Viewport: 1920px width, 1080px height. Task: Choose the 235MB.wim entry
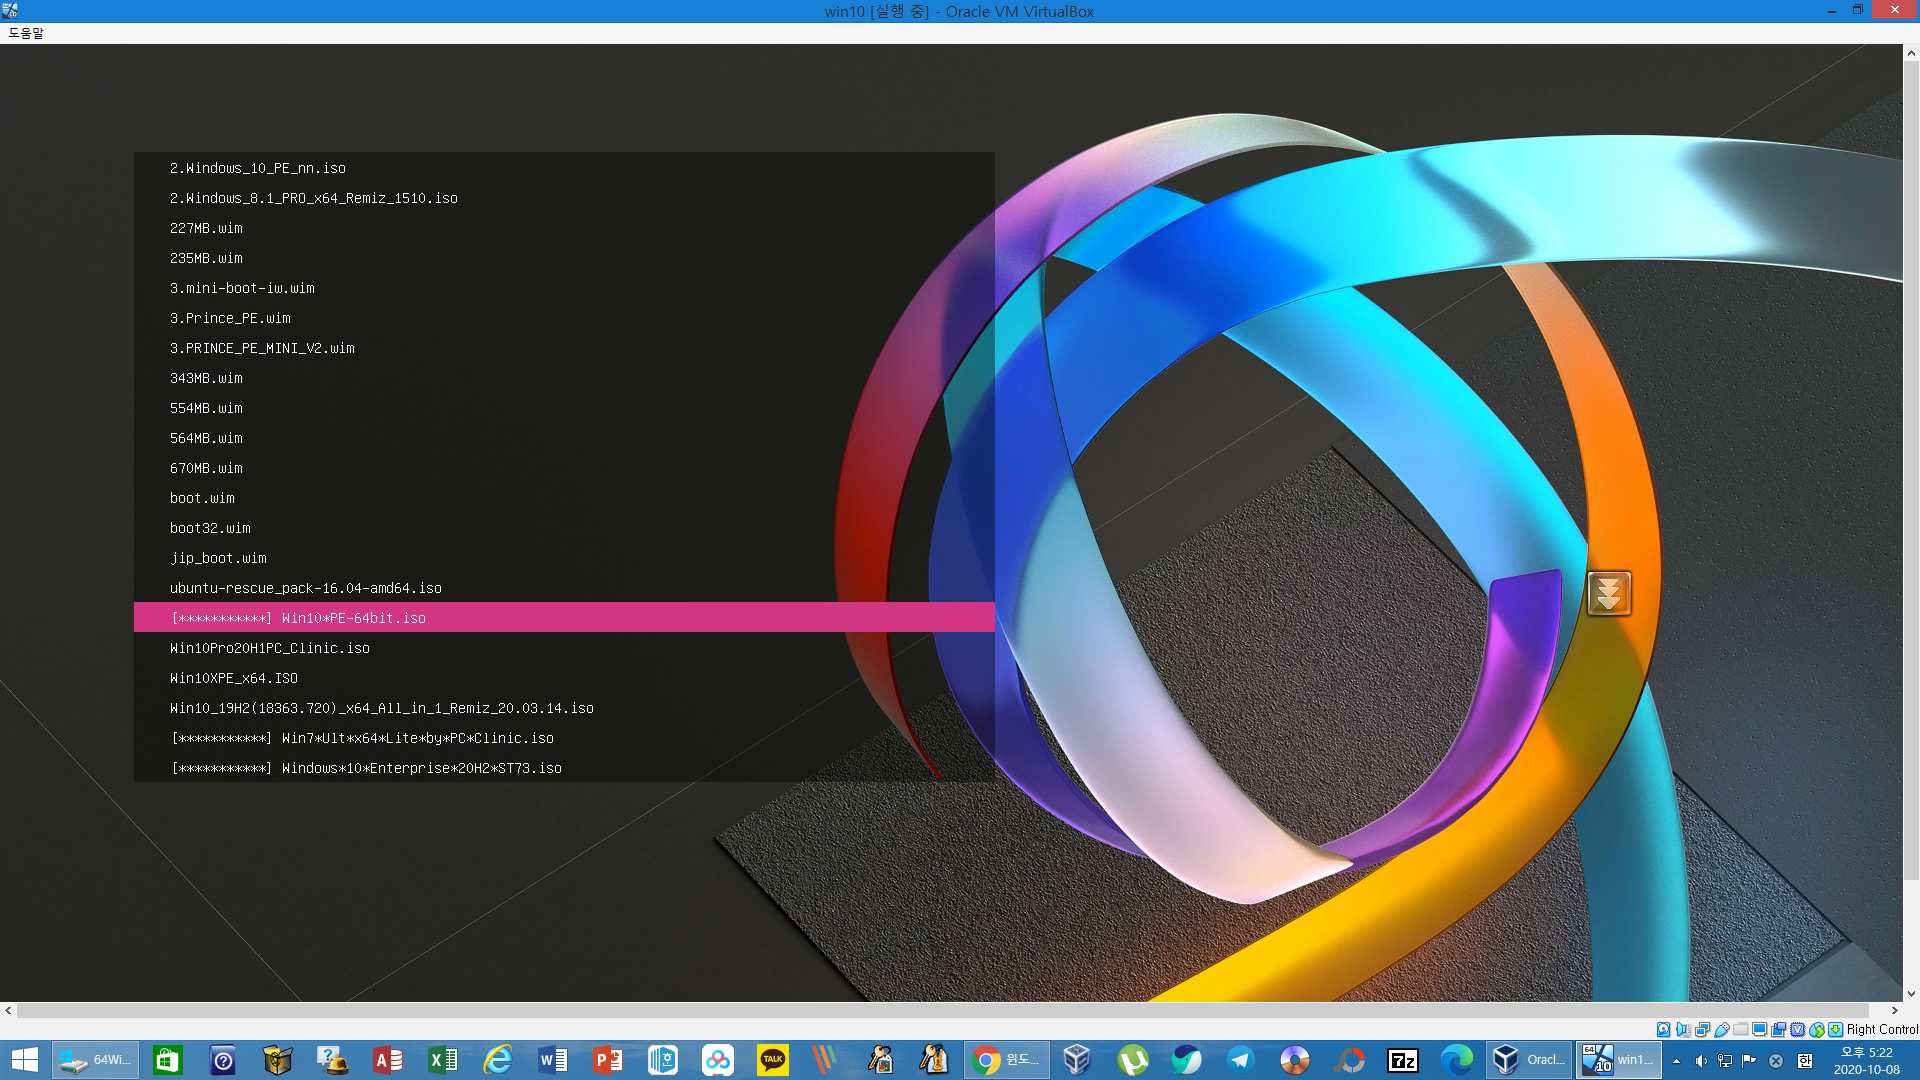[x=564, y=258]
